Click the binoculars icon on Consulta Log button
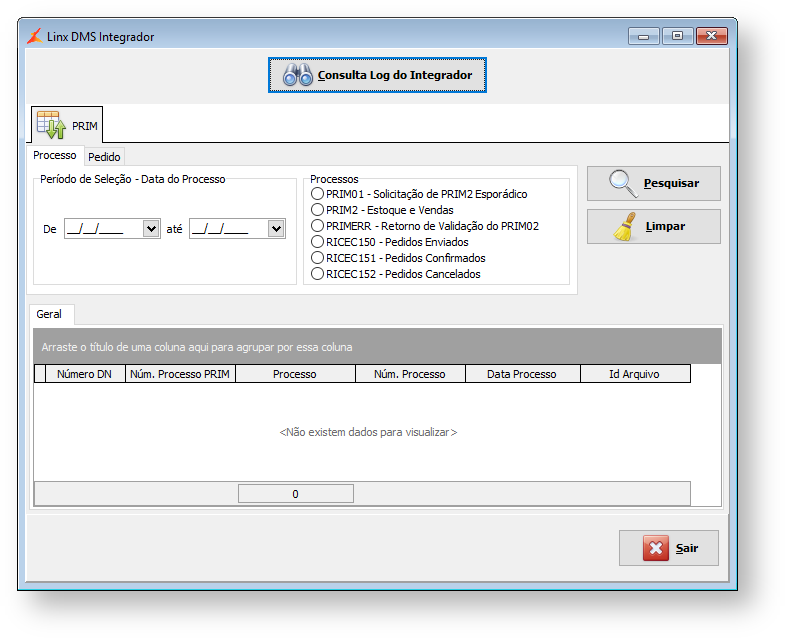Screen dimensions: 786x639 [298, 76]
